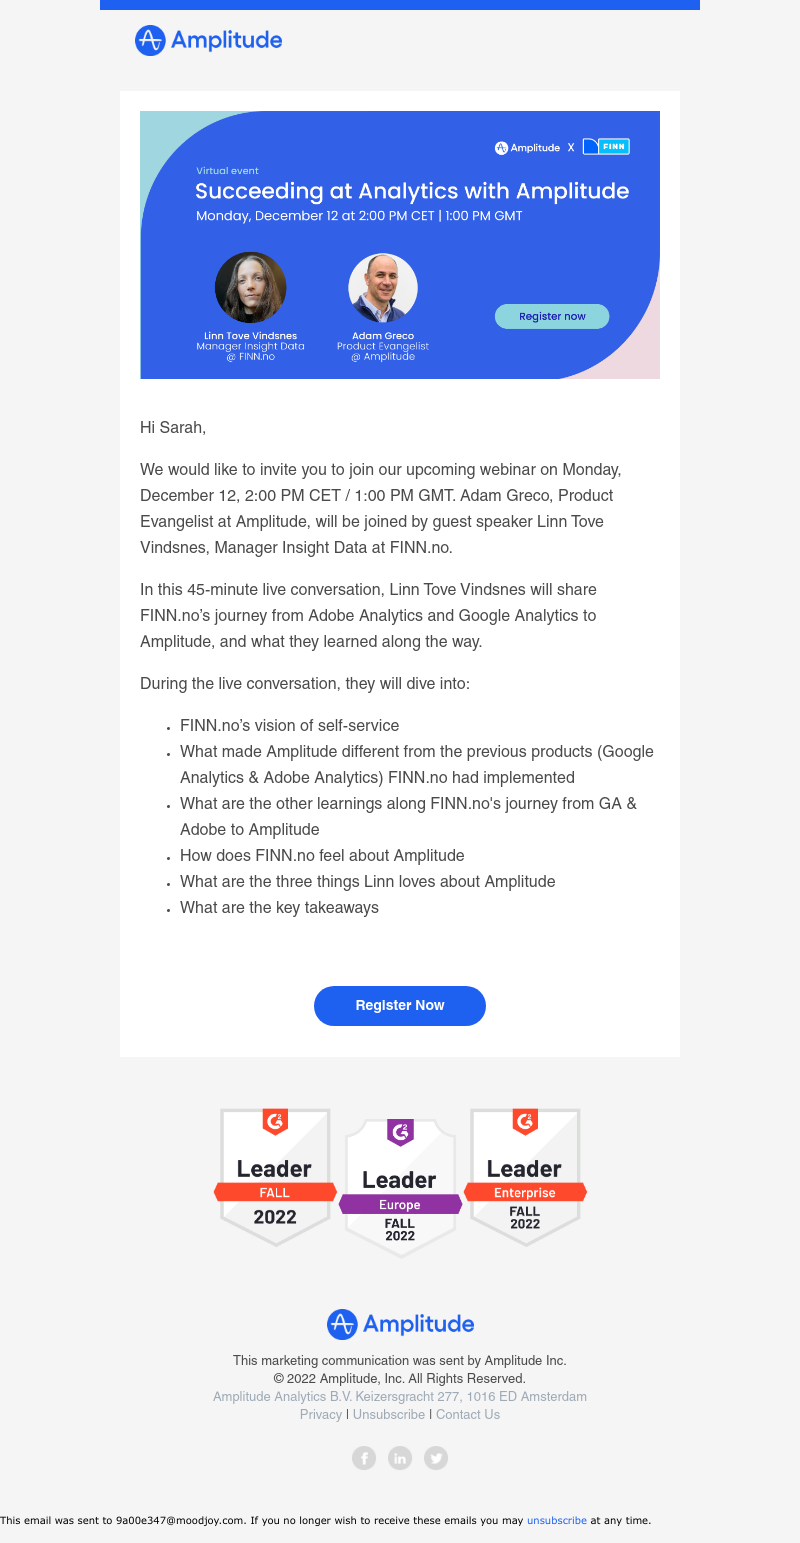The width and height of the screenshot is (800, 1543).
Task: Select the G2 Leader Enterprise badge
Action: click(x=525, y=1177)
